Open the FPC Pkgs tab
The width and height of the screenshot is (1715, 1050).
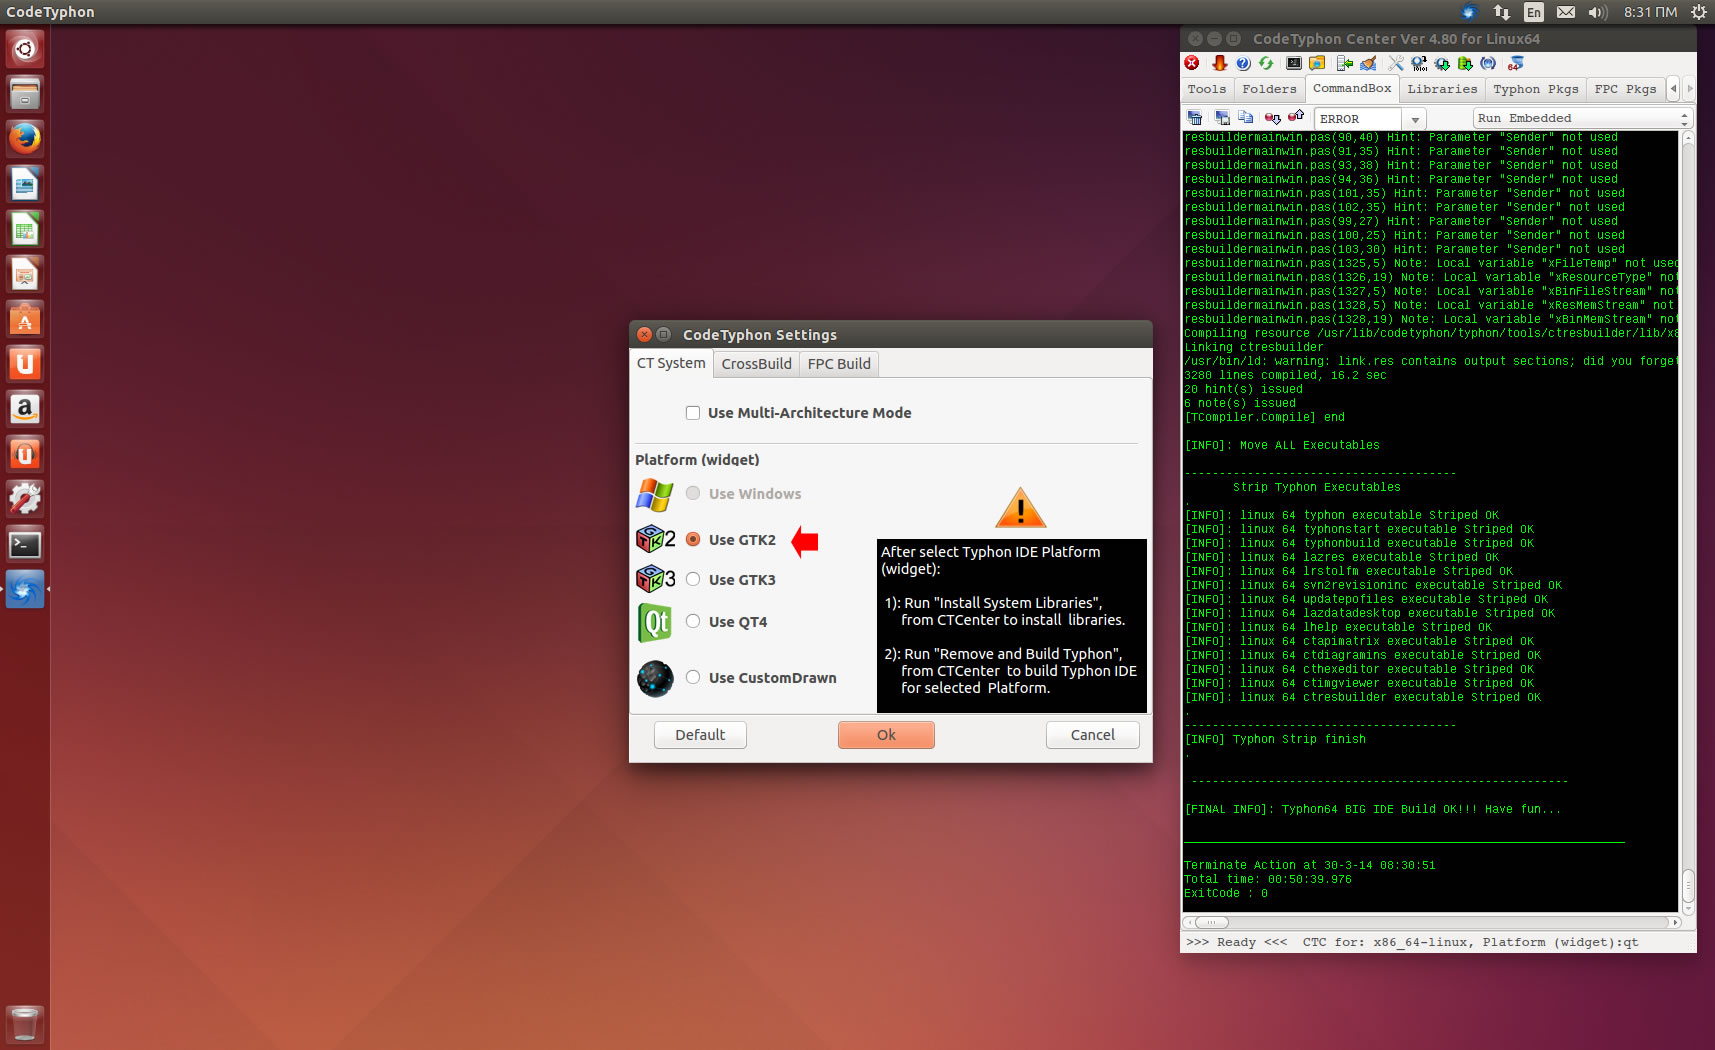[x=1625, y=89]
